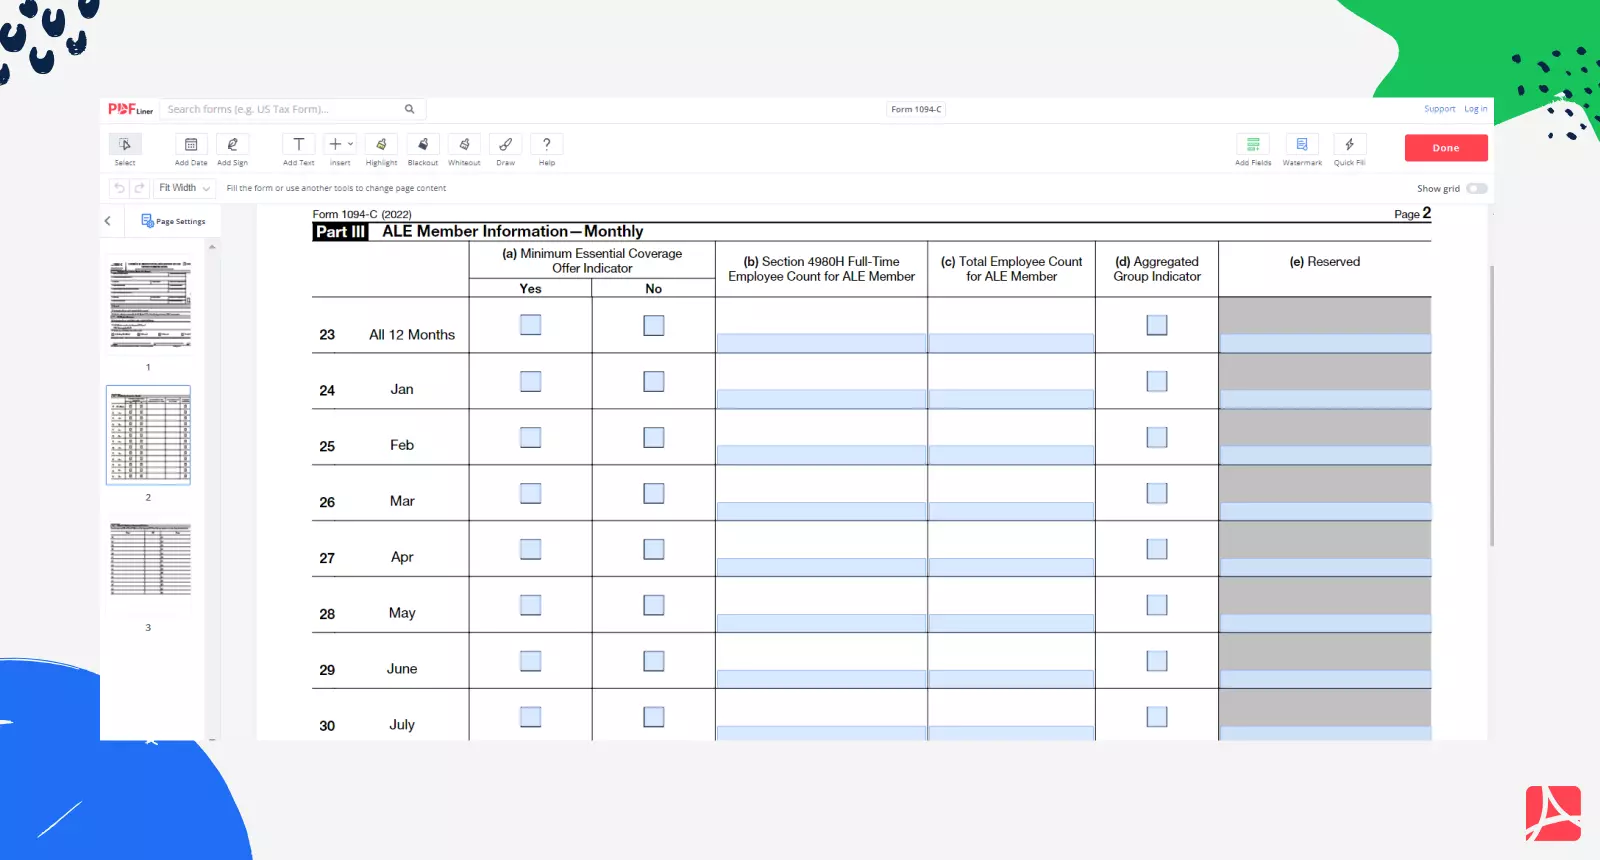Click the '(e) Reserved' column header
1600x860 pixels.
(1325, 262)
